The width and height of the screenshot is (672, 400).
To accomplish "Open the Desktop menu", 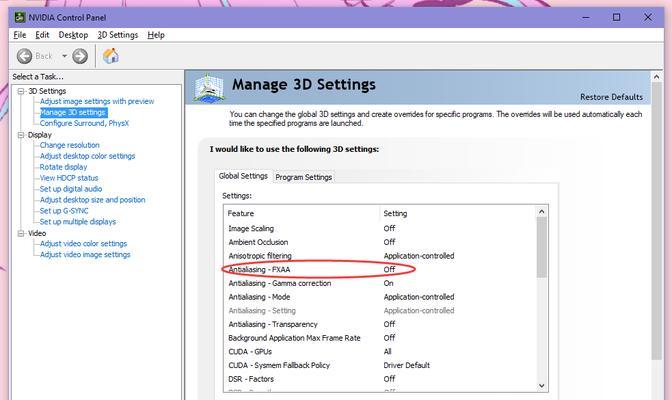I will pyautogui.click(x=73, y=35).
